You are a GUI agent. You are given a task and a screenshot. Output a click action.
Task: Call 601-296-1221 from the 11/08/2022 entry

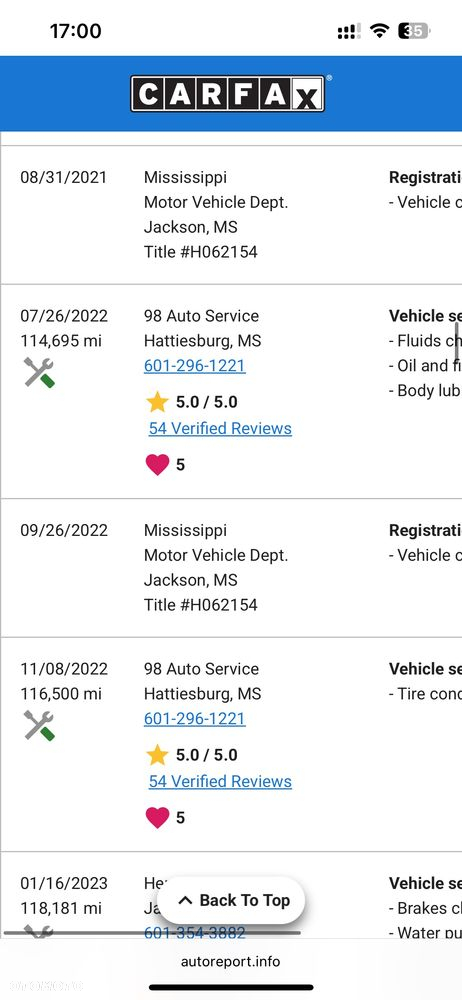click(195, 719)
